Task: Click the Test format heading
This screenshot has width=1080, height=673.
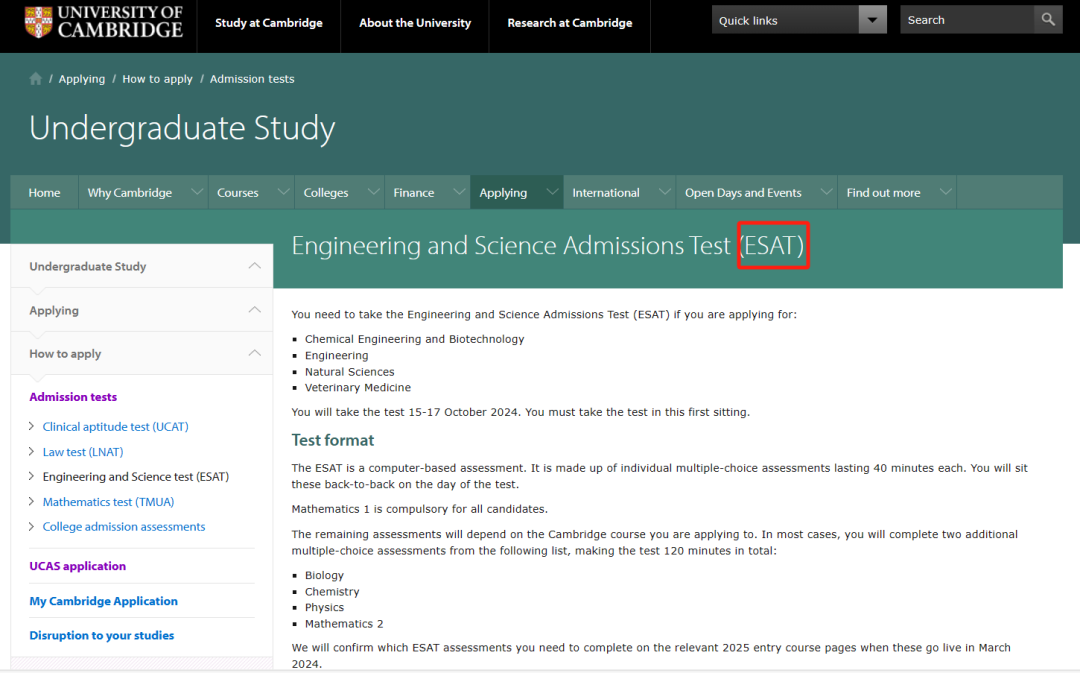Action: [x=333, y=440]
